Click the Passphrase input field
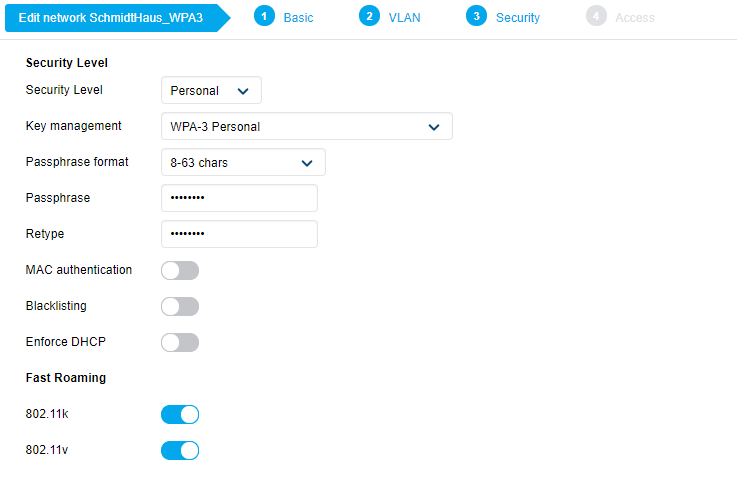The width and height of the screenshot is (737, 491). [239, 198]
